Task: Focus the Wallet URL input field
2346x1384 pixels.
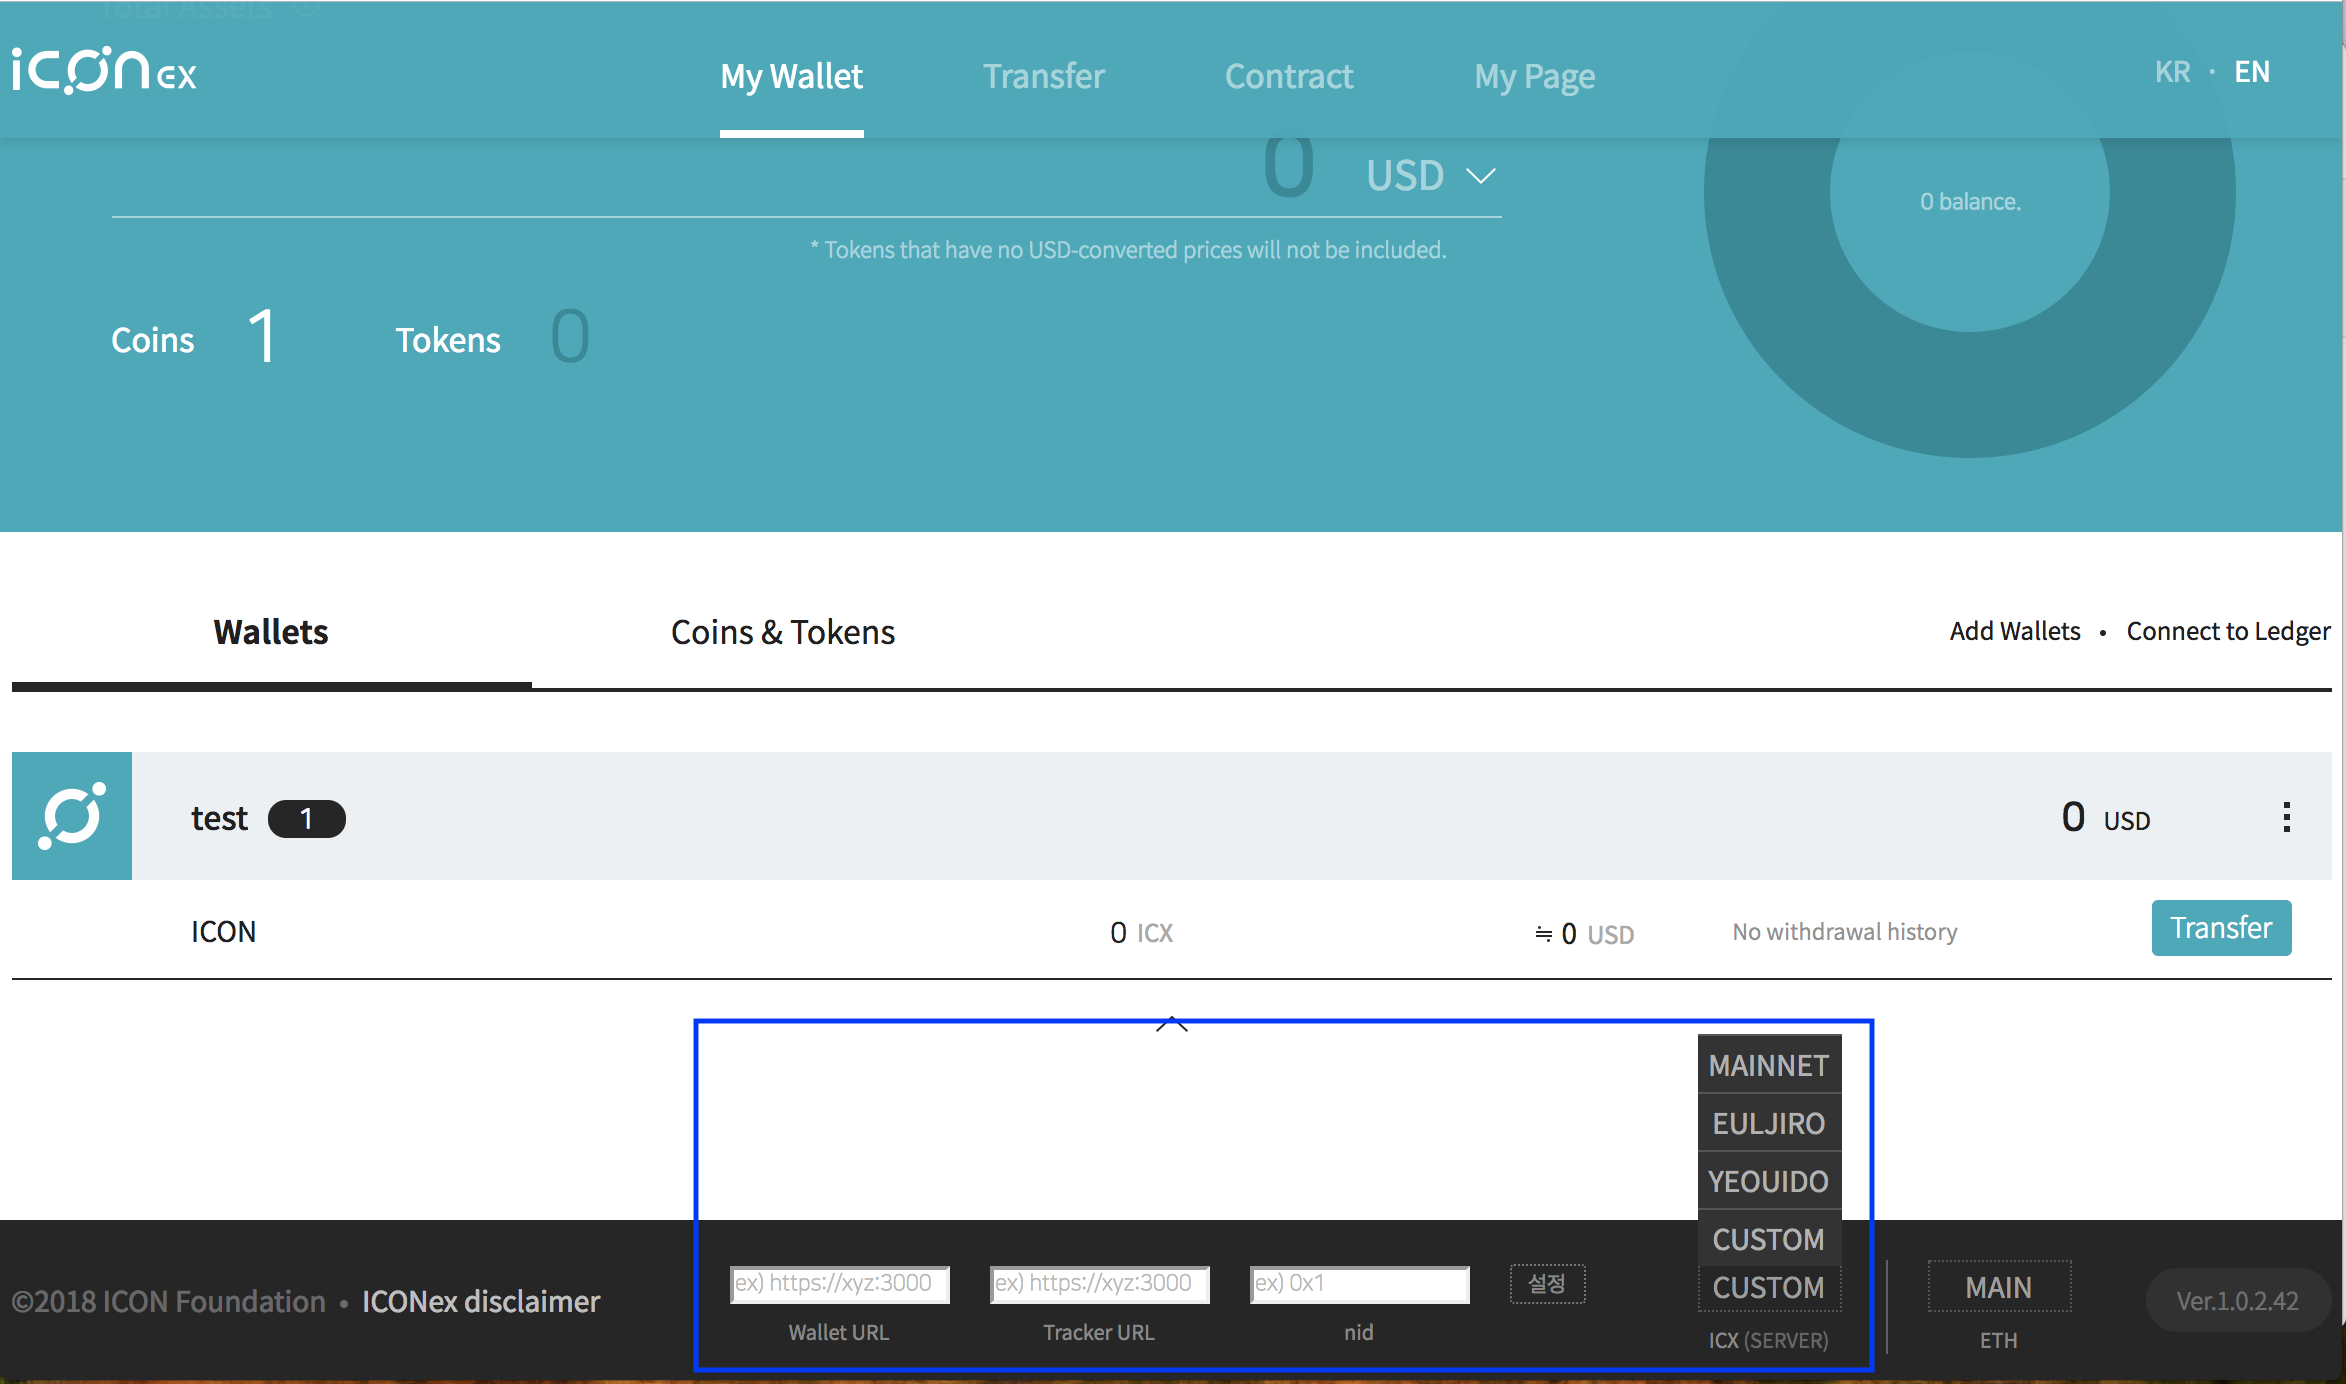Action: (839, 1284)
